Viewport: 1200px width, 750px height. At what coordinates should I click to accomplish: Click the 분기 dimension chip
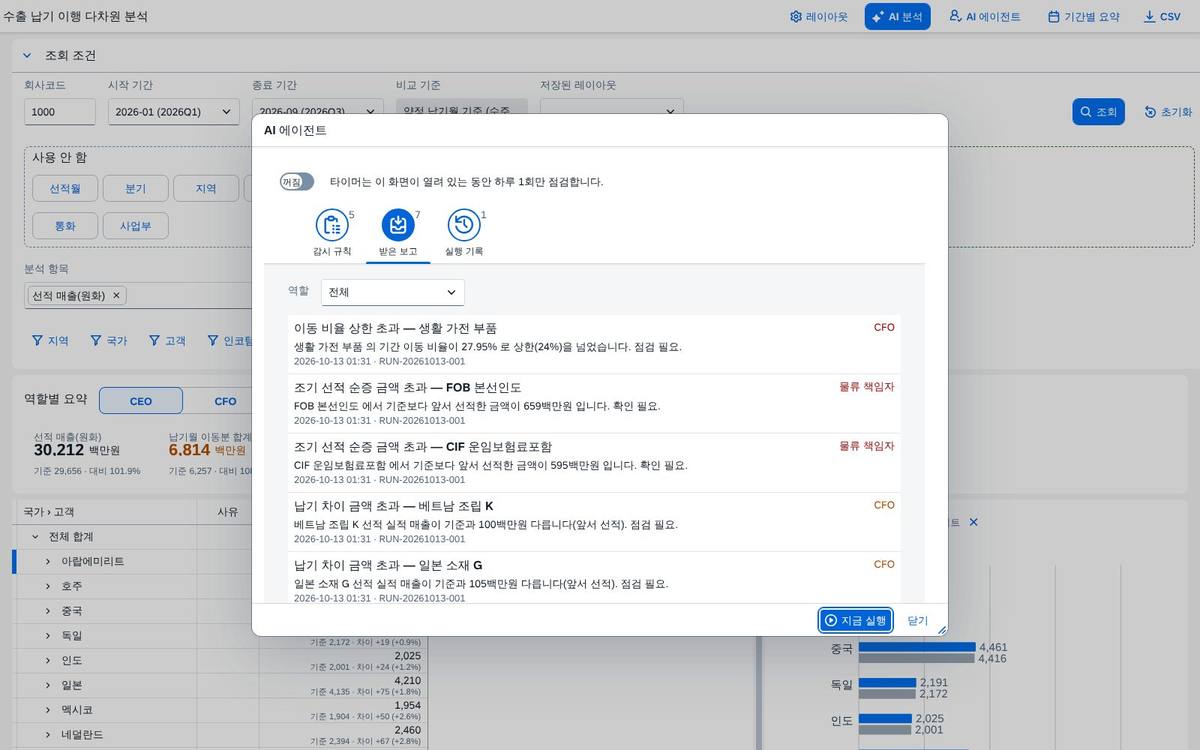pyautogui.click(x=135, y=188)
